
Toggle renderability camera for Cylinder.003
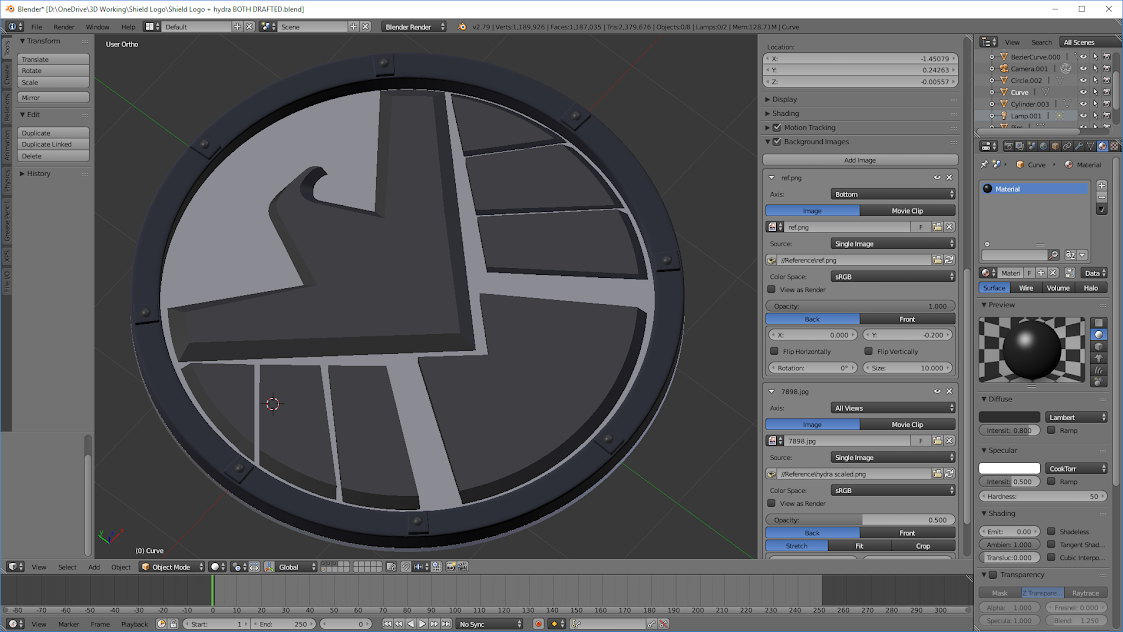coord(1107,104)
